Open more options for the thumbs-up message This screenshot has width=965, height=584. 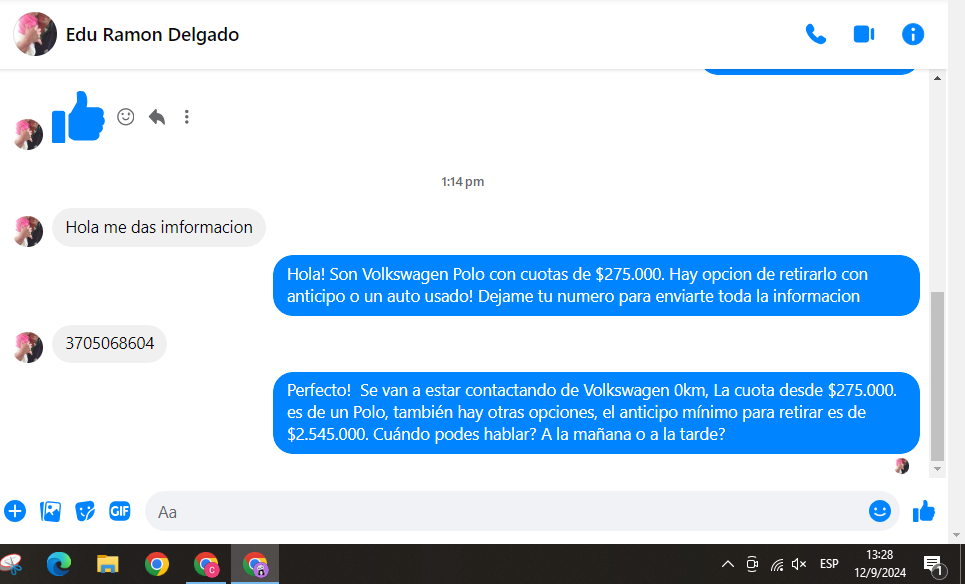(186, 117)
